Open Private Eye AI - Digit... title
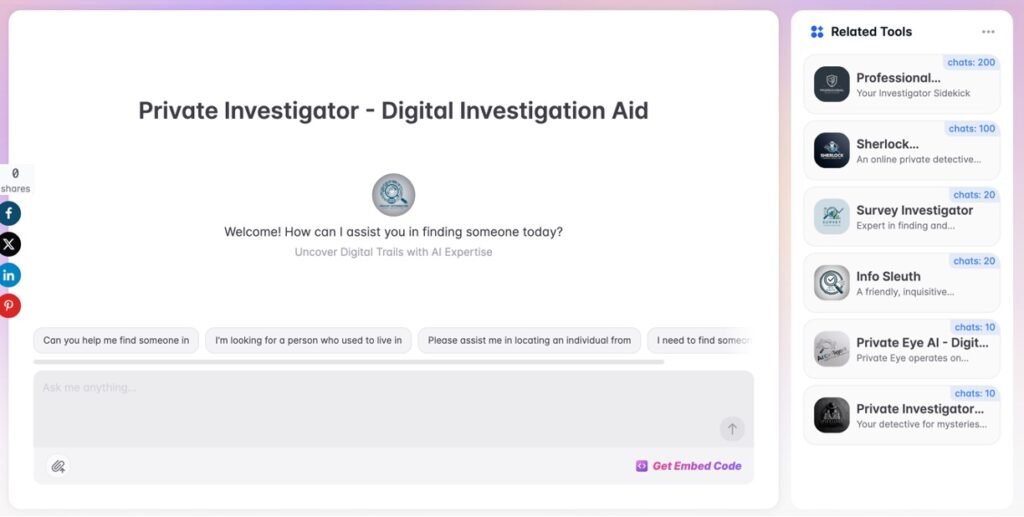1024x517 pixels. (x=922, y=343)
